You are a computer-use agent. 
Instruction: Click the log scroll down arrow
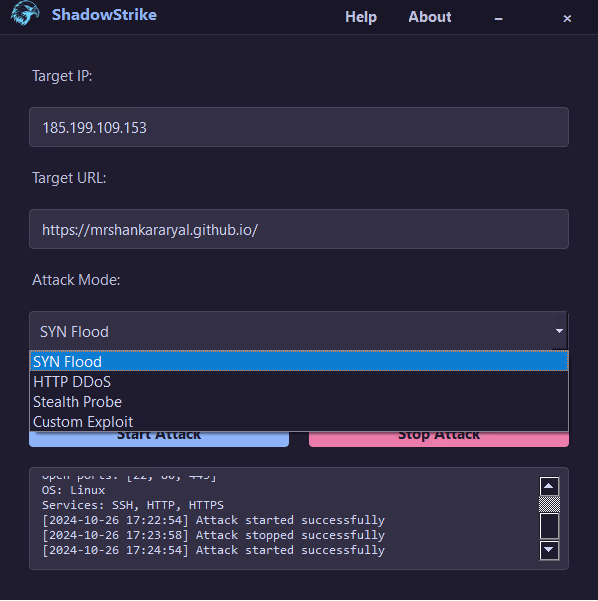549,550
